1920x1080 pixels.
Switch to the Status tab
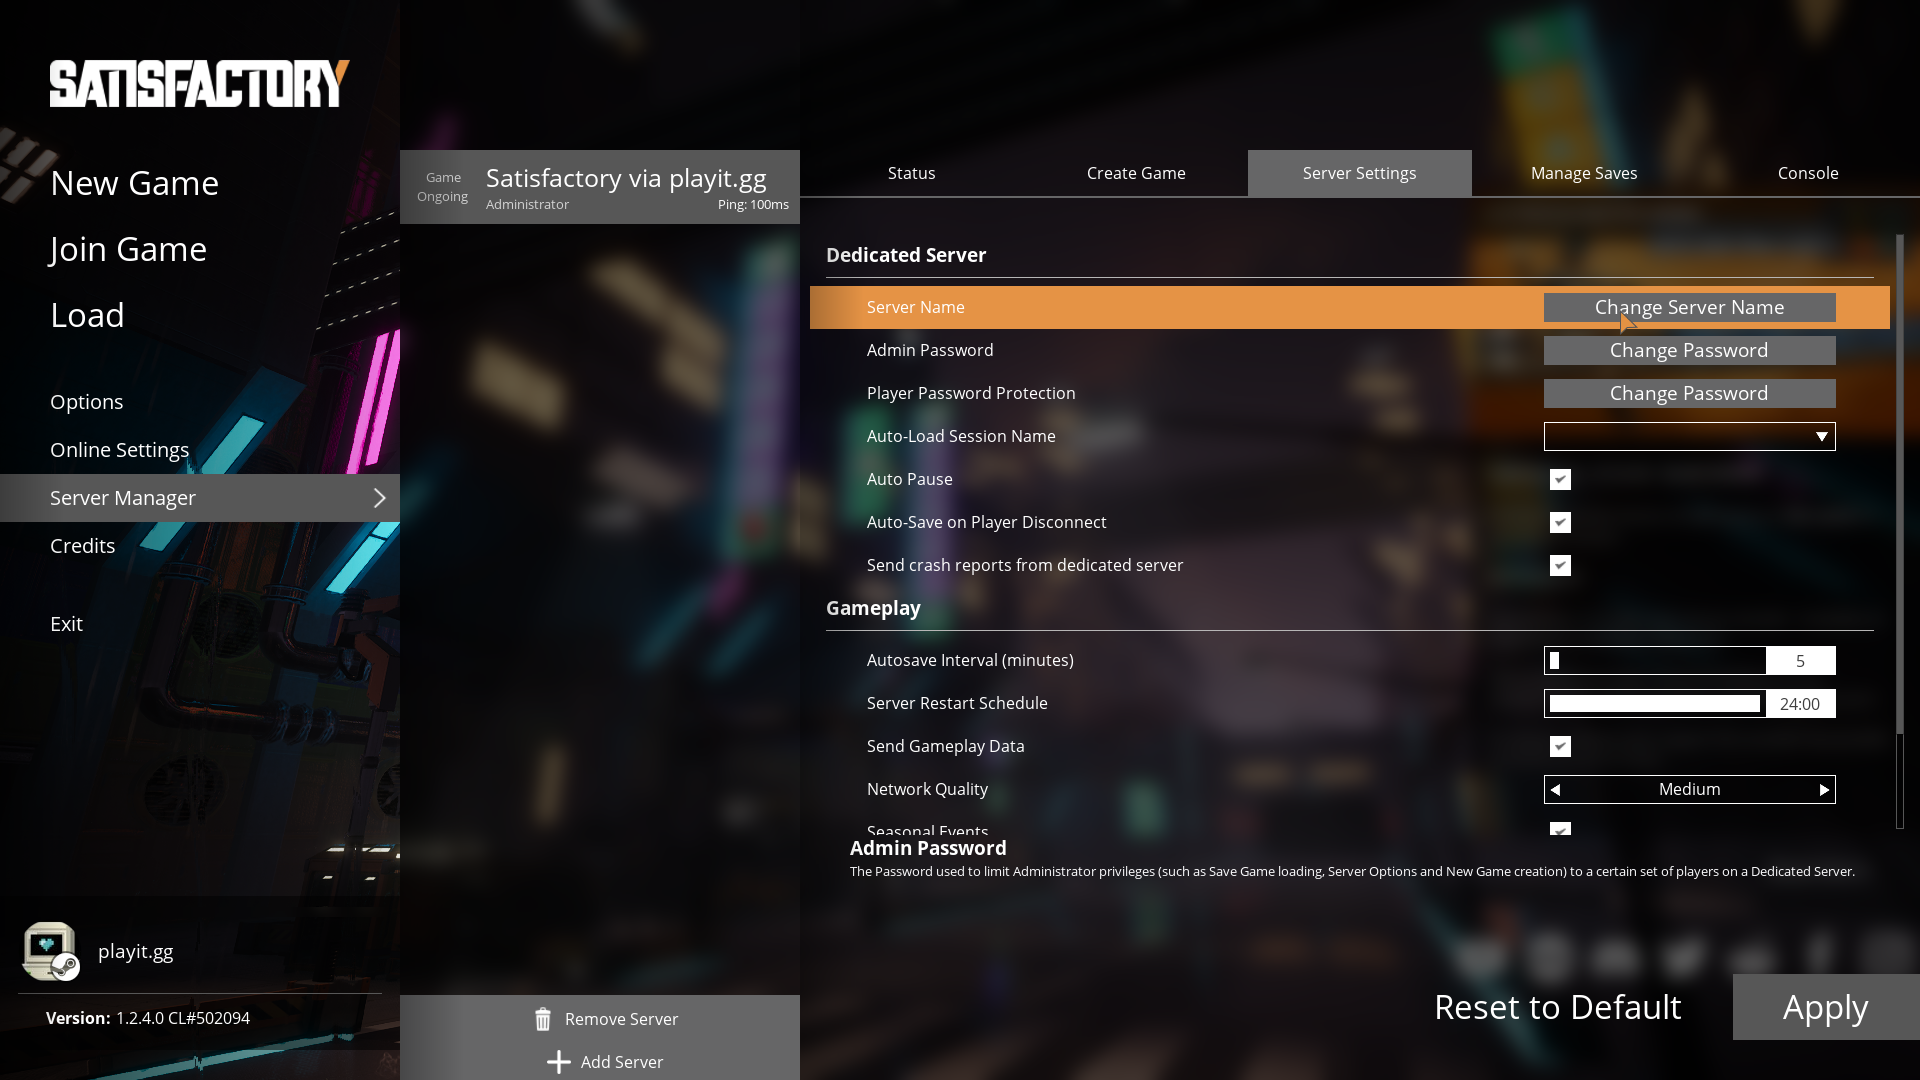click(912, 173)
